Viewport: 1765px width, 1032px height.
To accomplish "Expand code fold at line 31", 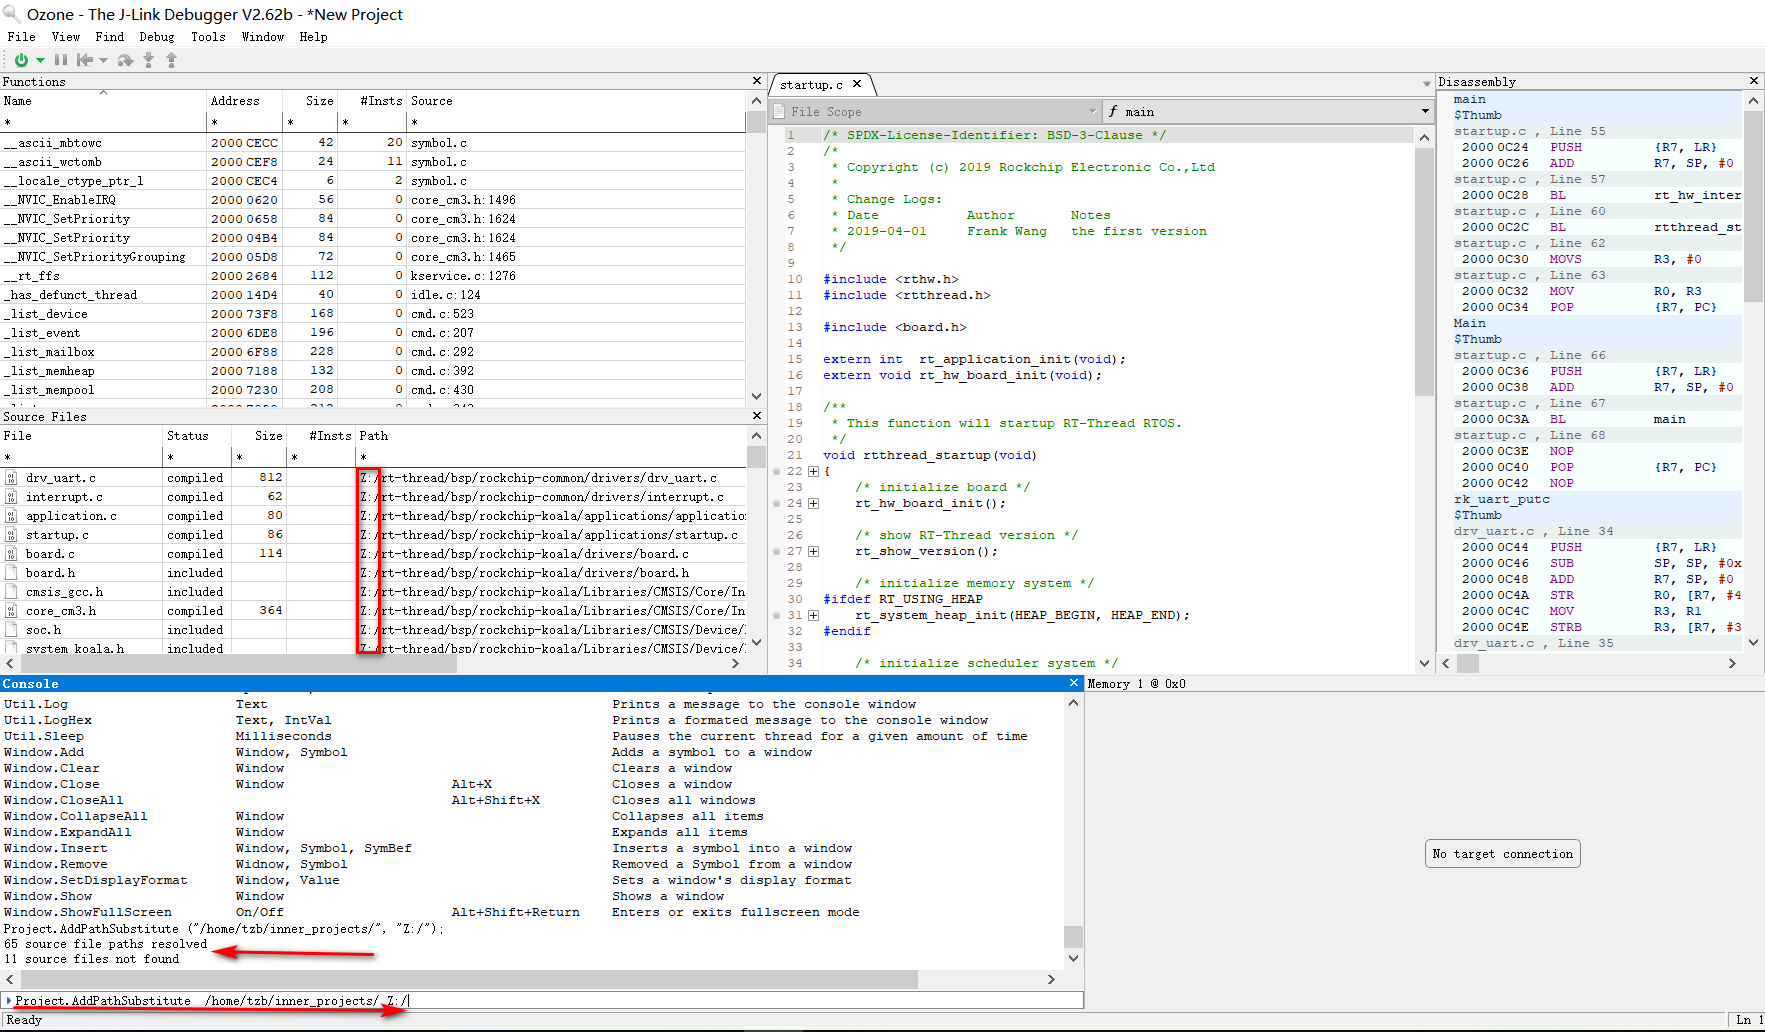I will tap(813, 615).
